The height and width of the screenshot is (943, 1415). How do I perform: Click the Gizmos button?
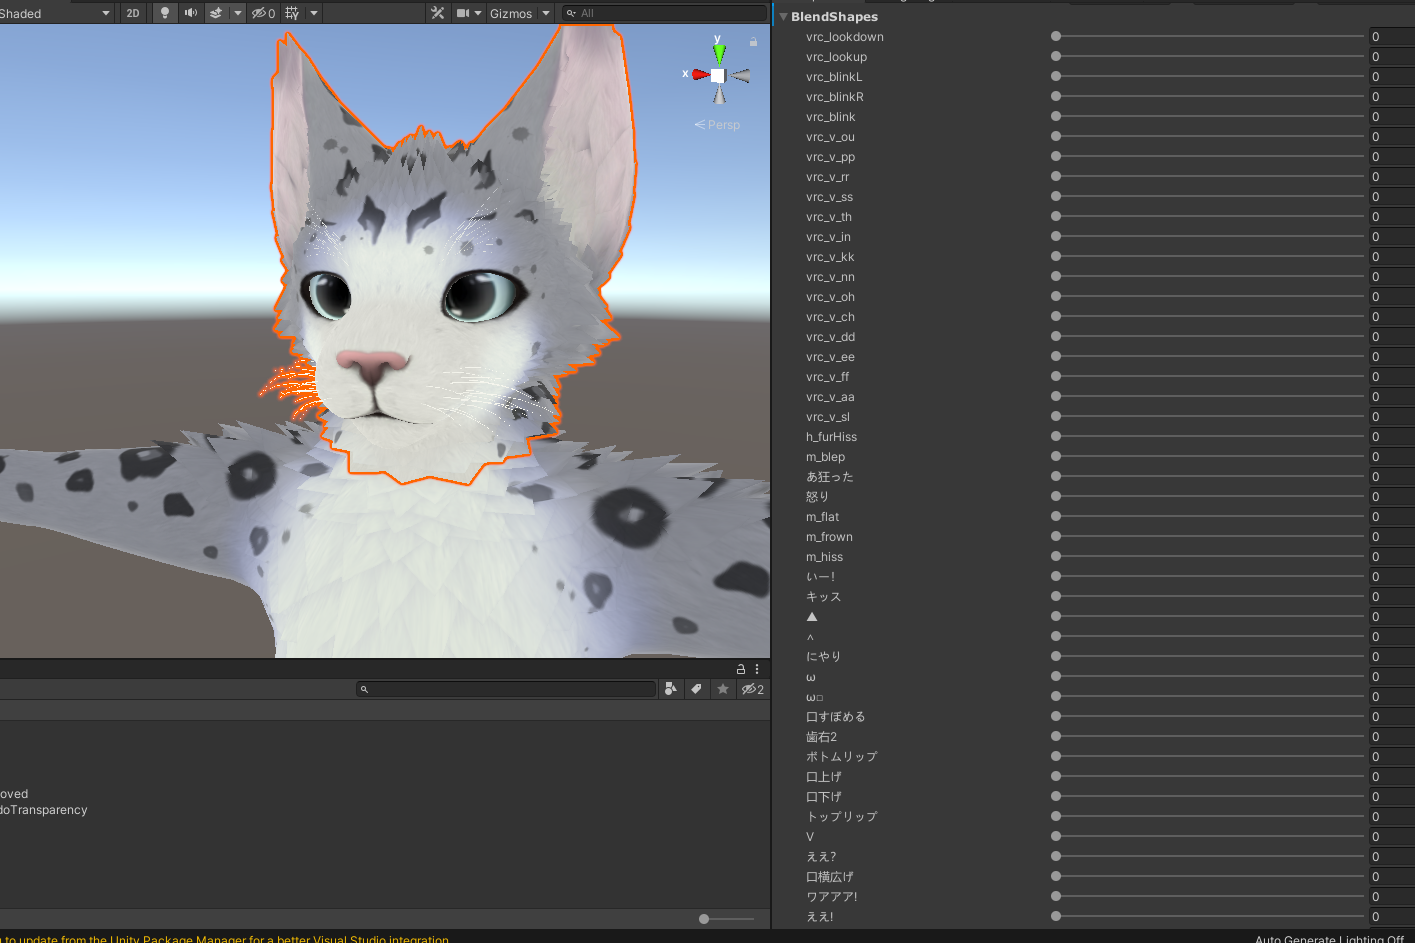click(510, 13)
